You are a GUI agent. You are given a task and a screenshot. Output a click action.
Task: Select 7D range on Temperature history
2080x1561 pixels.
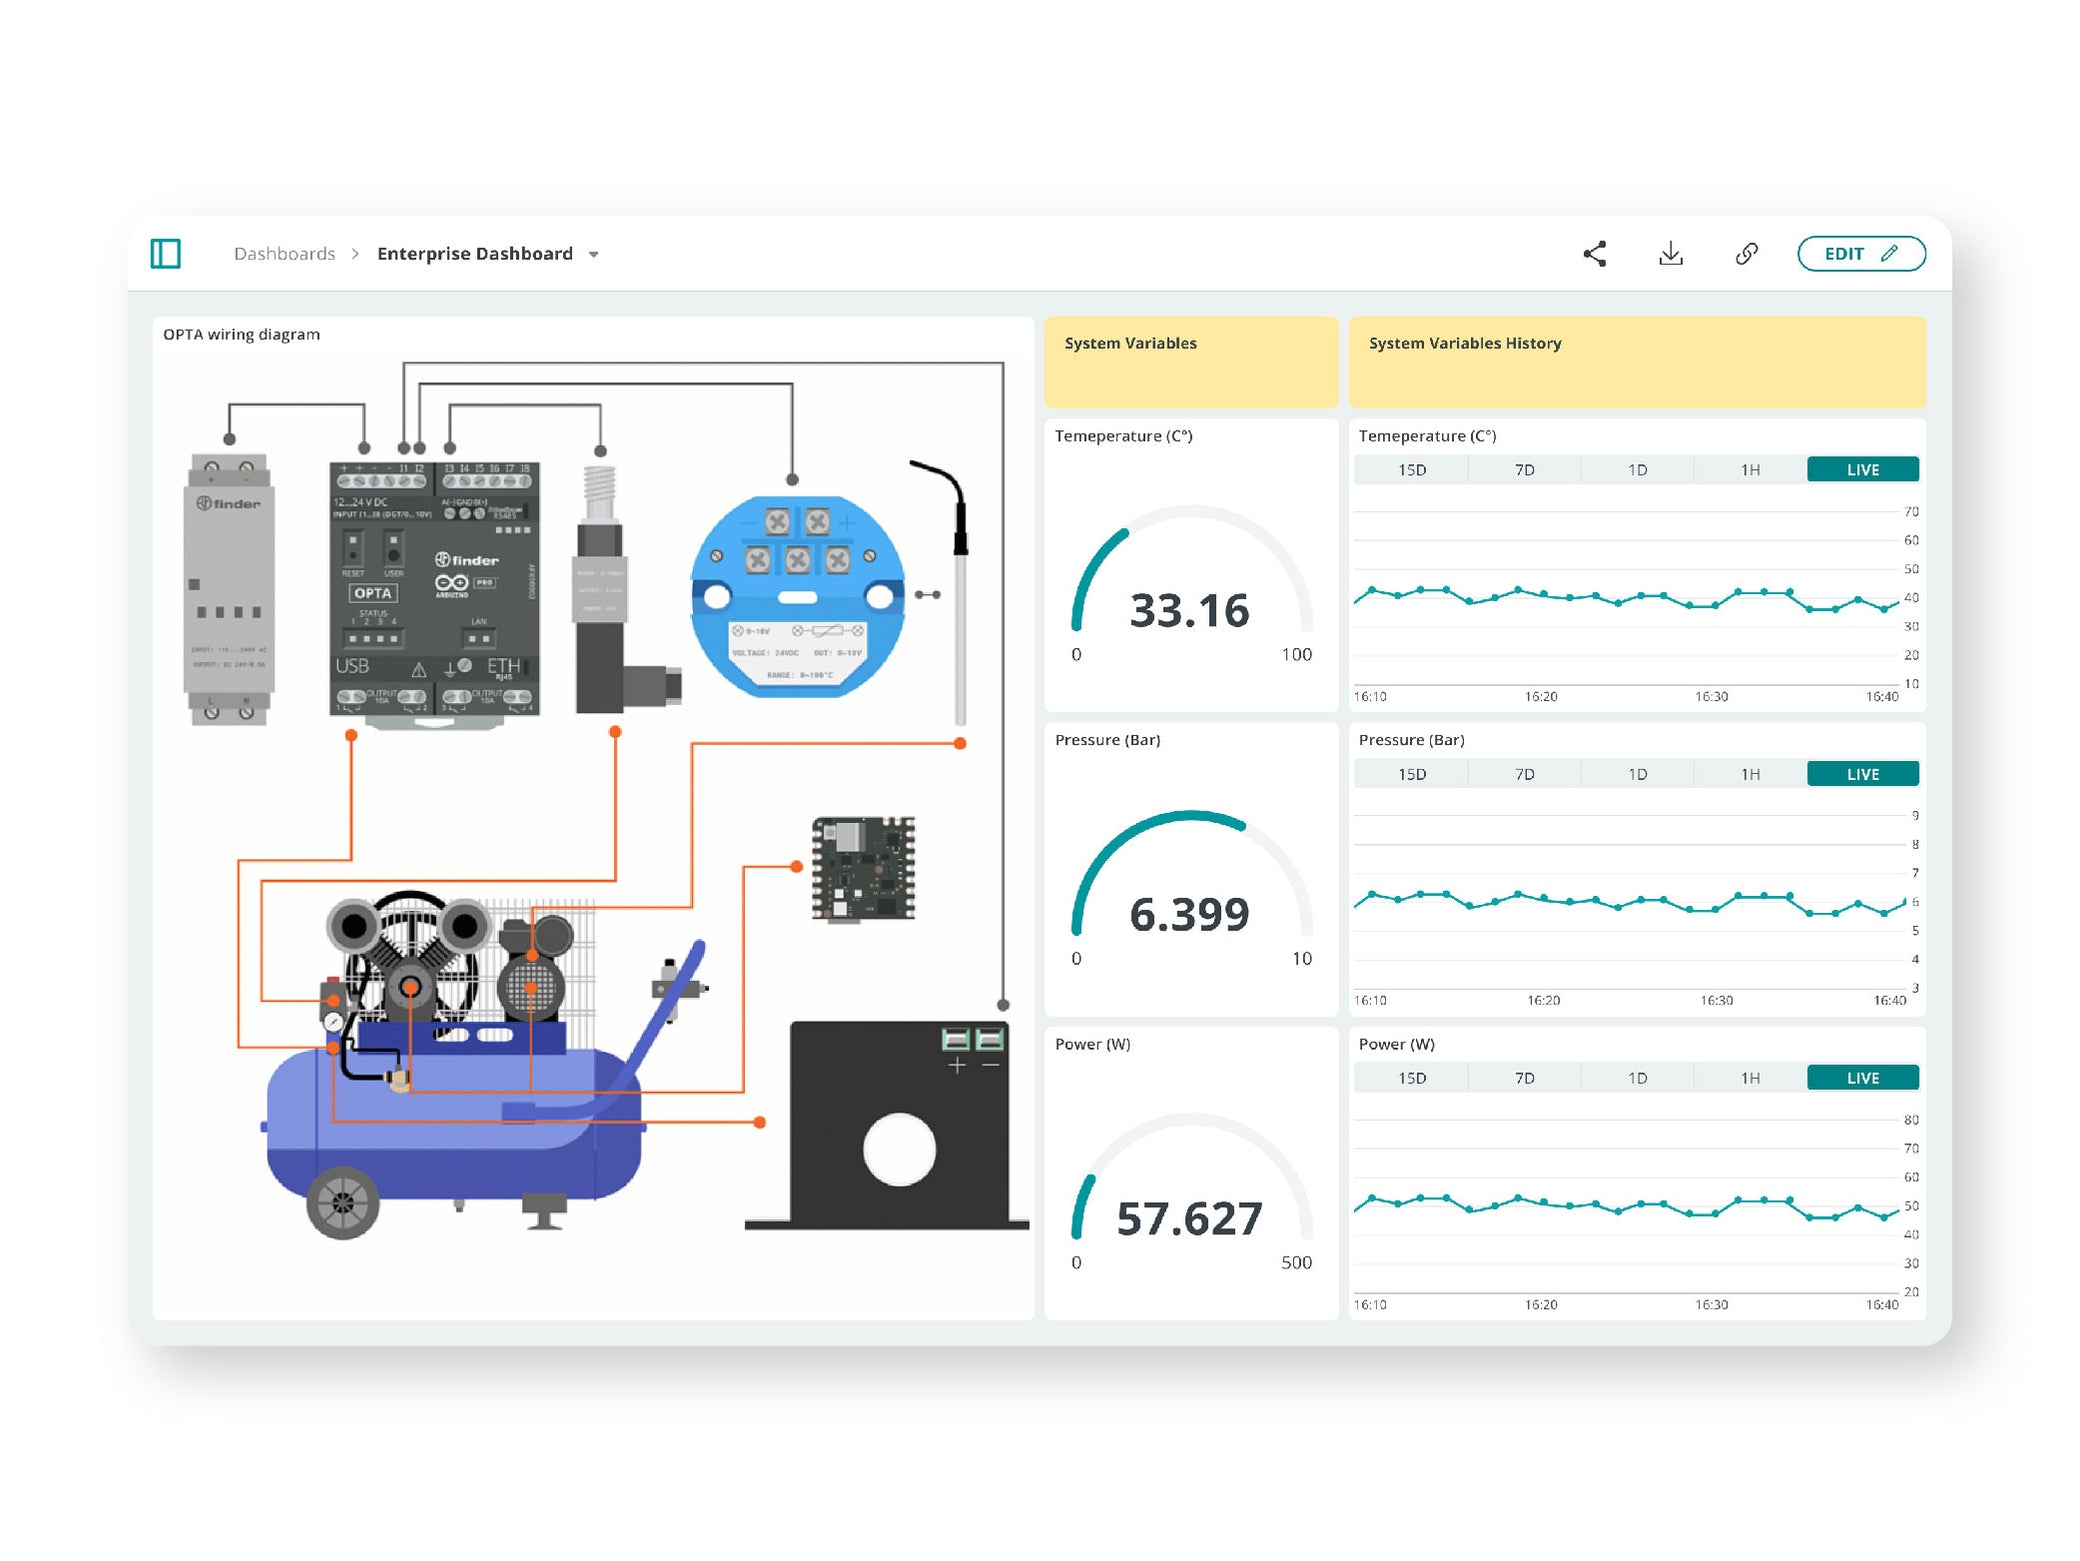pyautogui.click(x=1524, y=469)
